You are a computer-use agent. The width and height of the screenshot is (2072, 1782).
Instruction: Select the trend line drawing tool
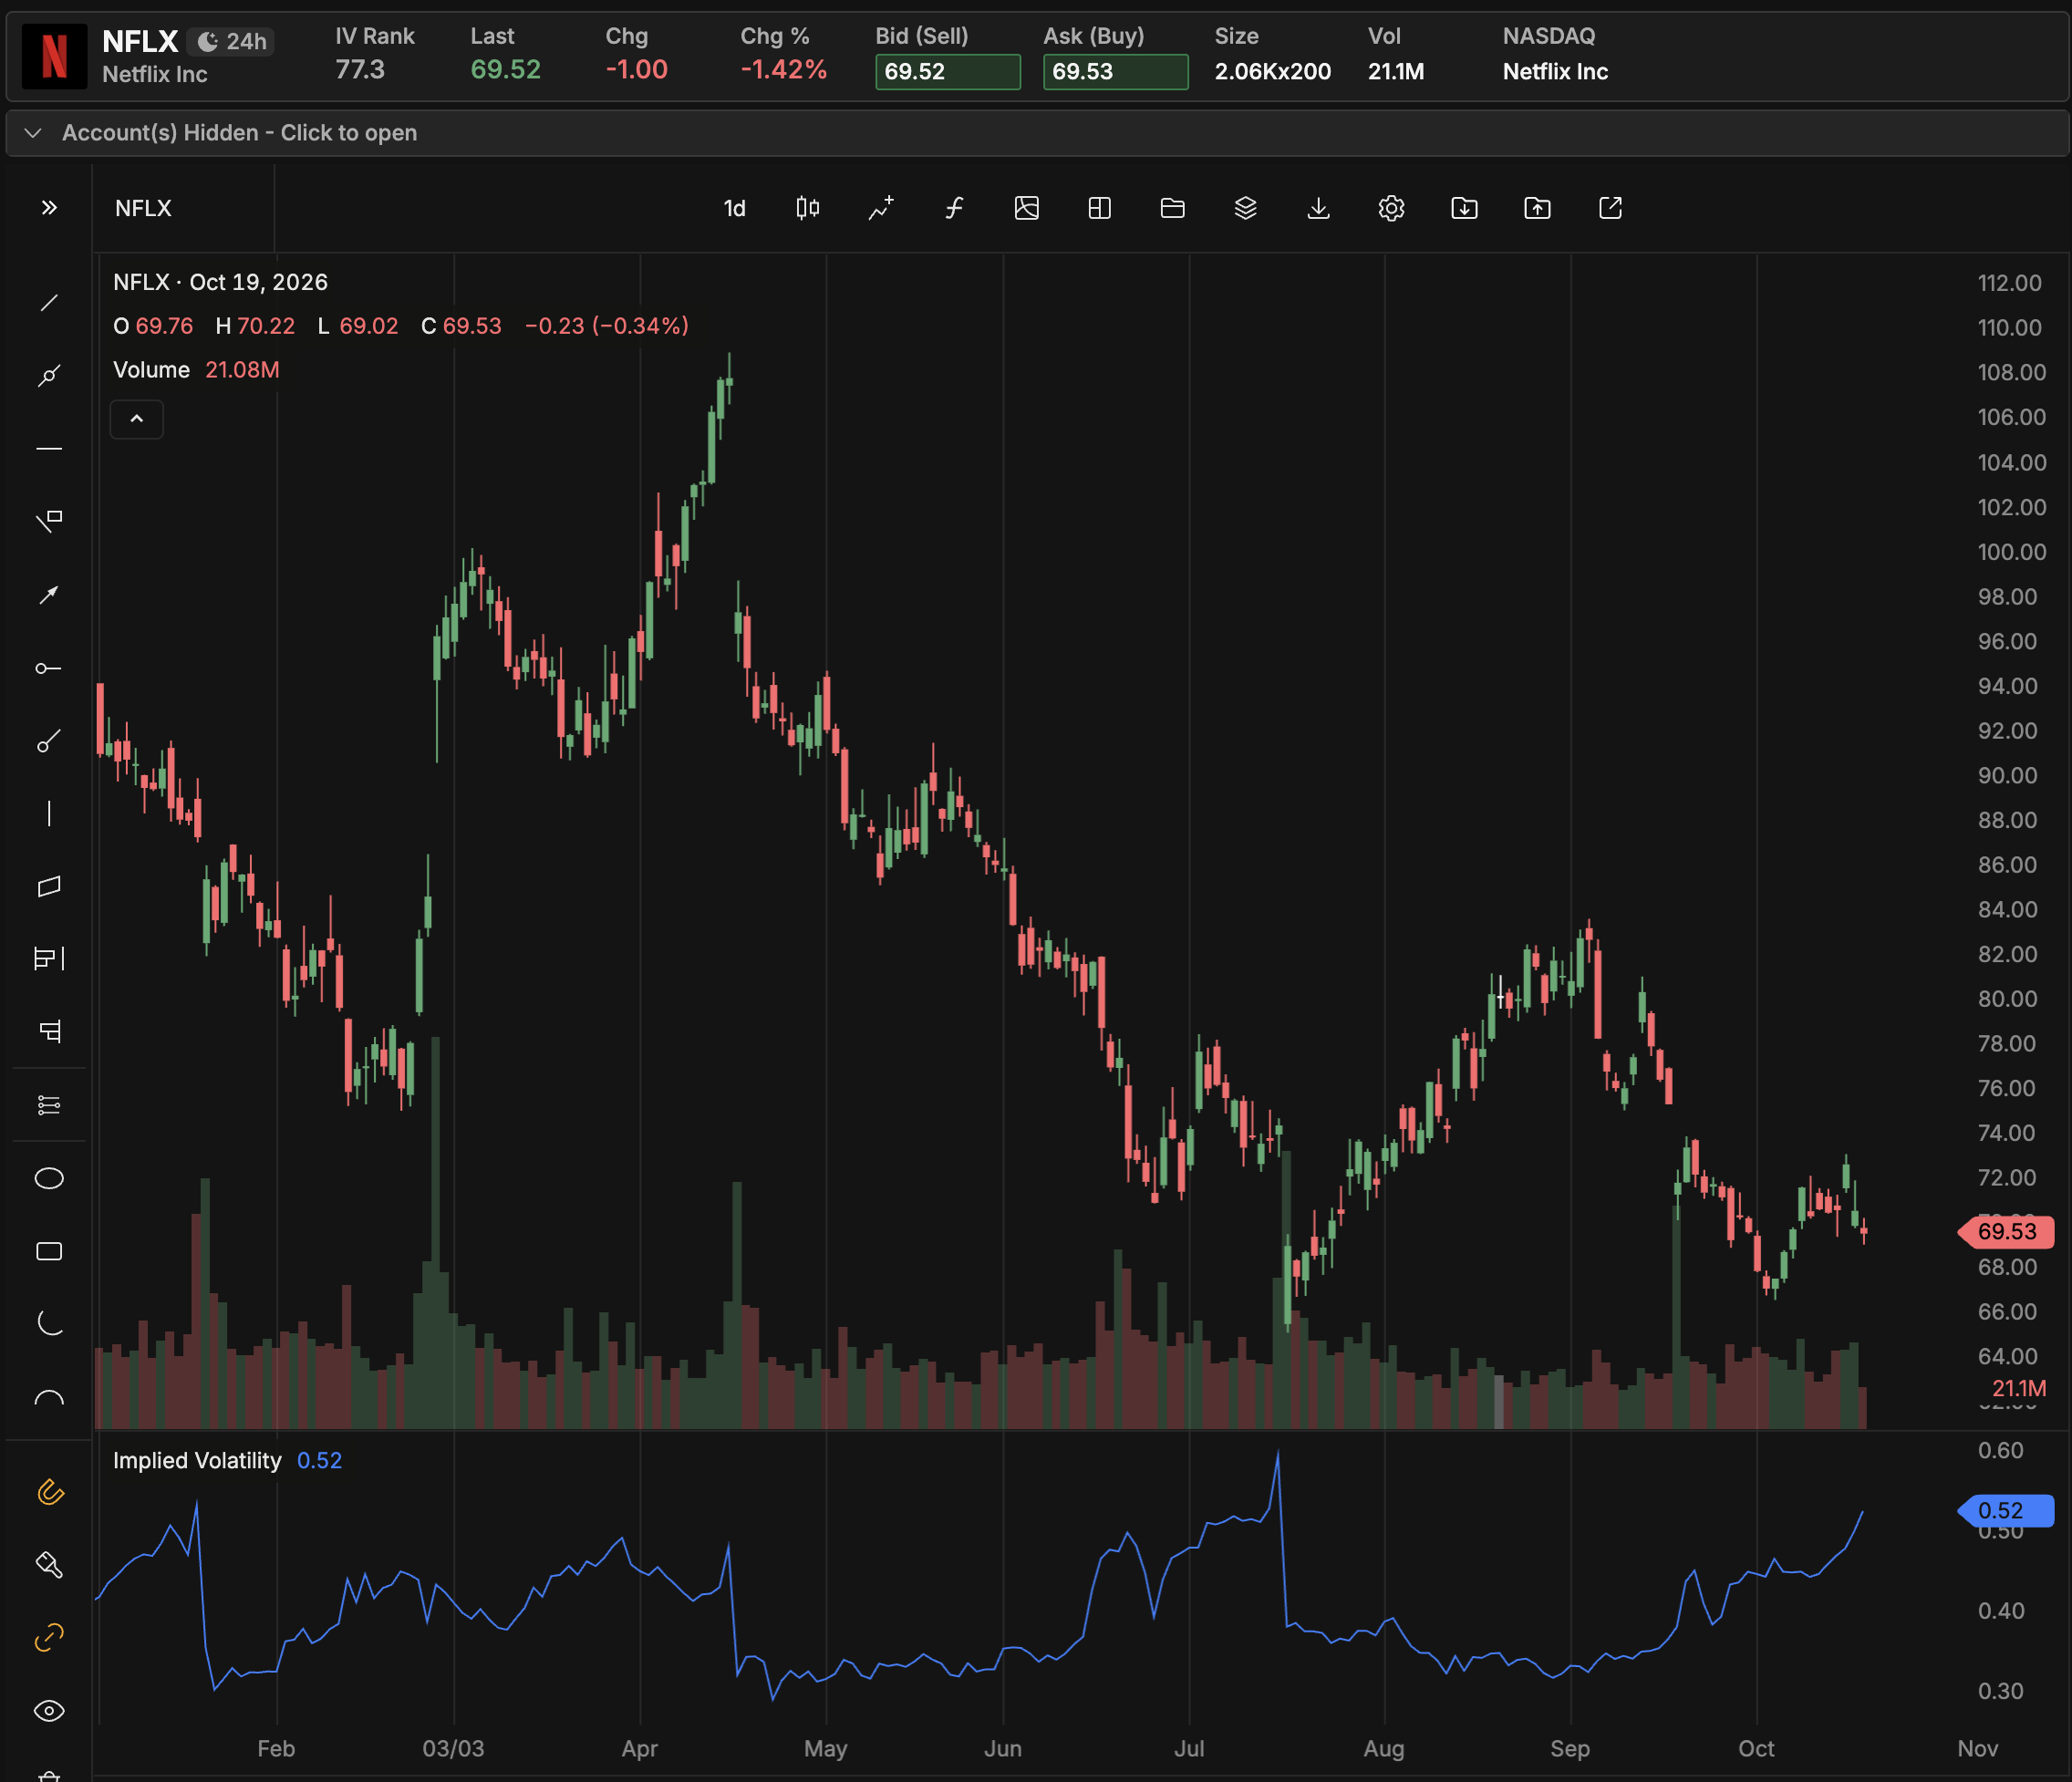(x=49, y=302)
